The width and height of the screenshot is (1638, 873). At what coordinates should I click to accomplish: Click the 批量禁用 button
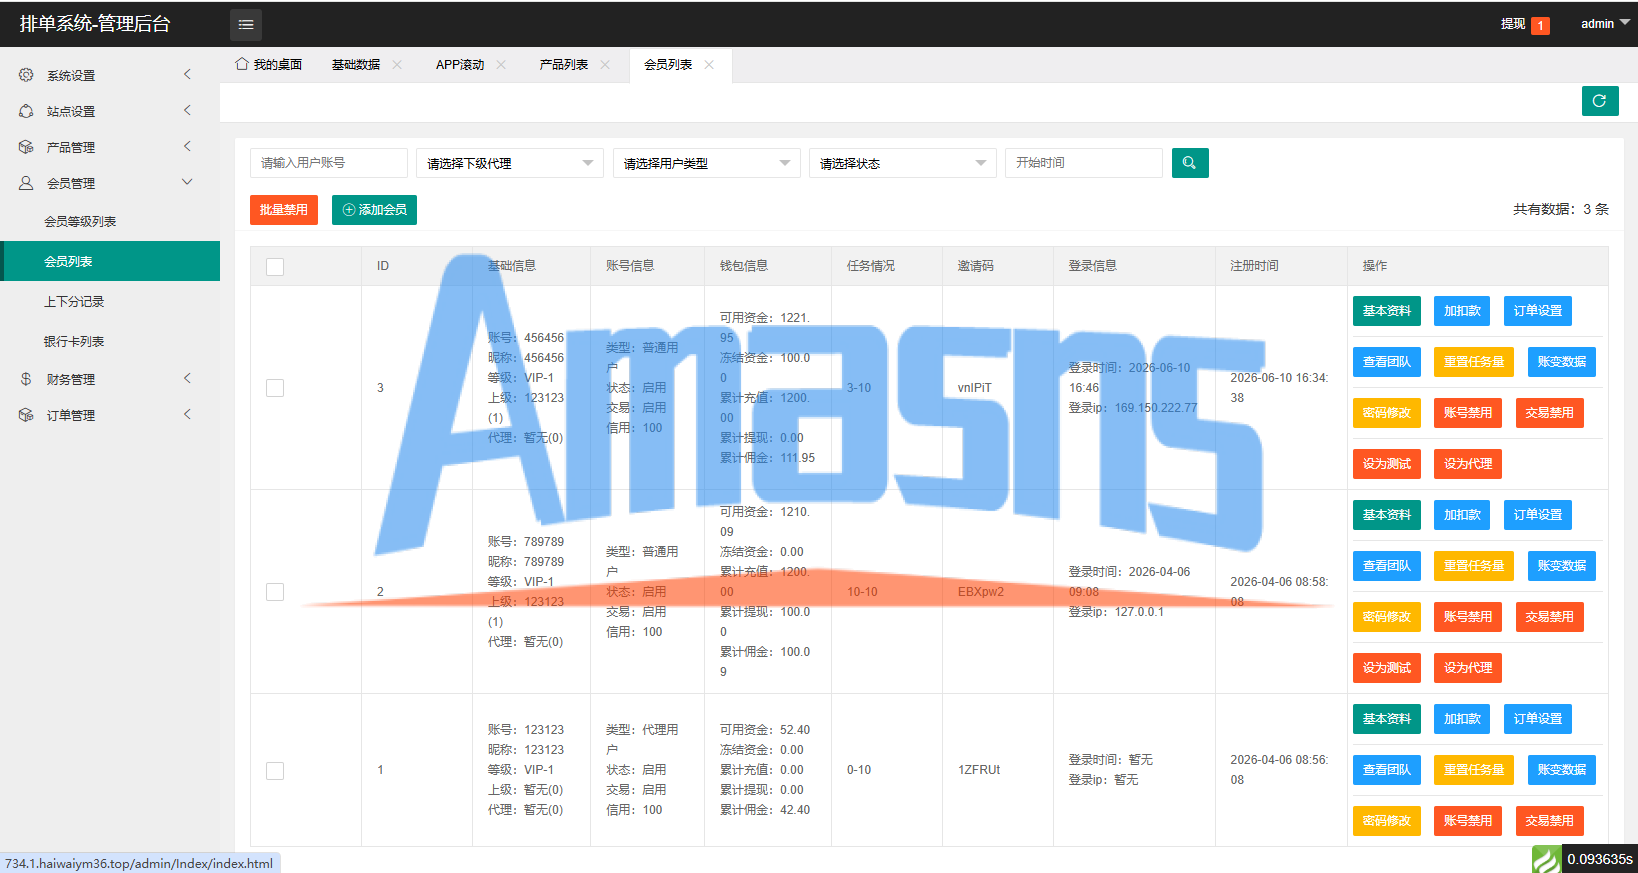click(x=284, y=210)
